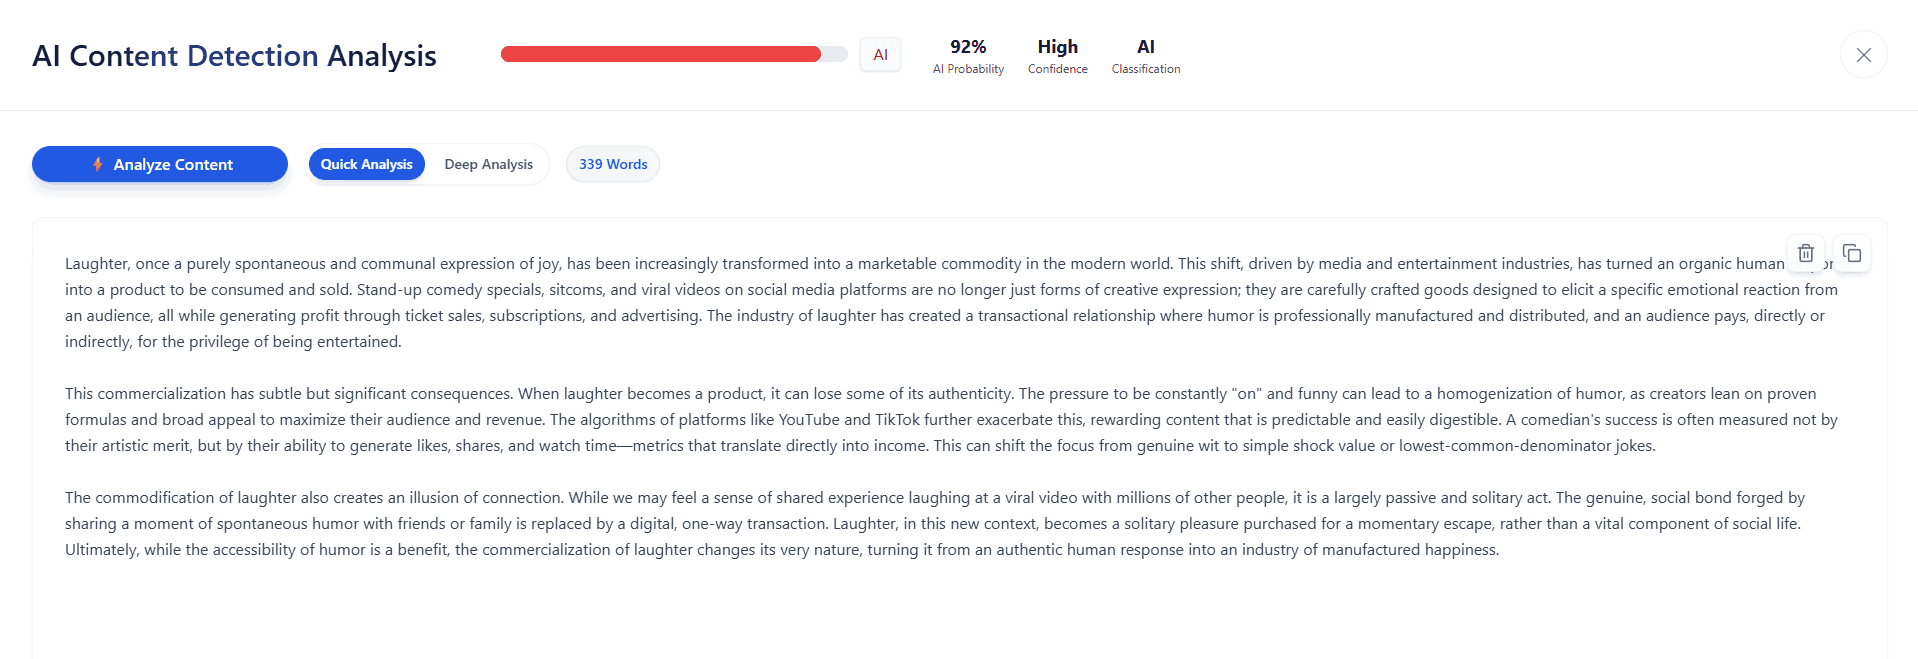
Task: Close the AI Content Detection panel
Action: [x=1863, y=55]
